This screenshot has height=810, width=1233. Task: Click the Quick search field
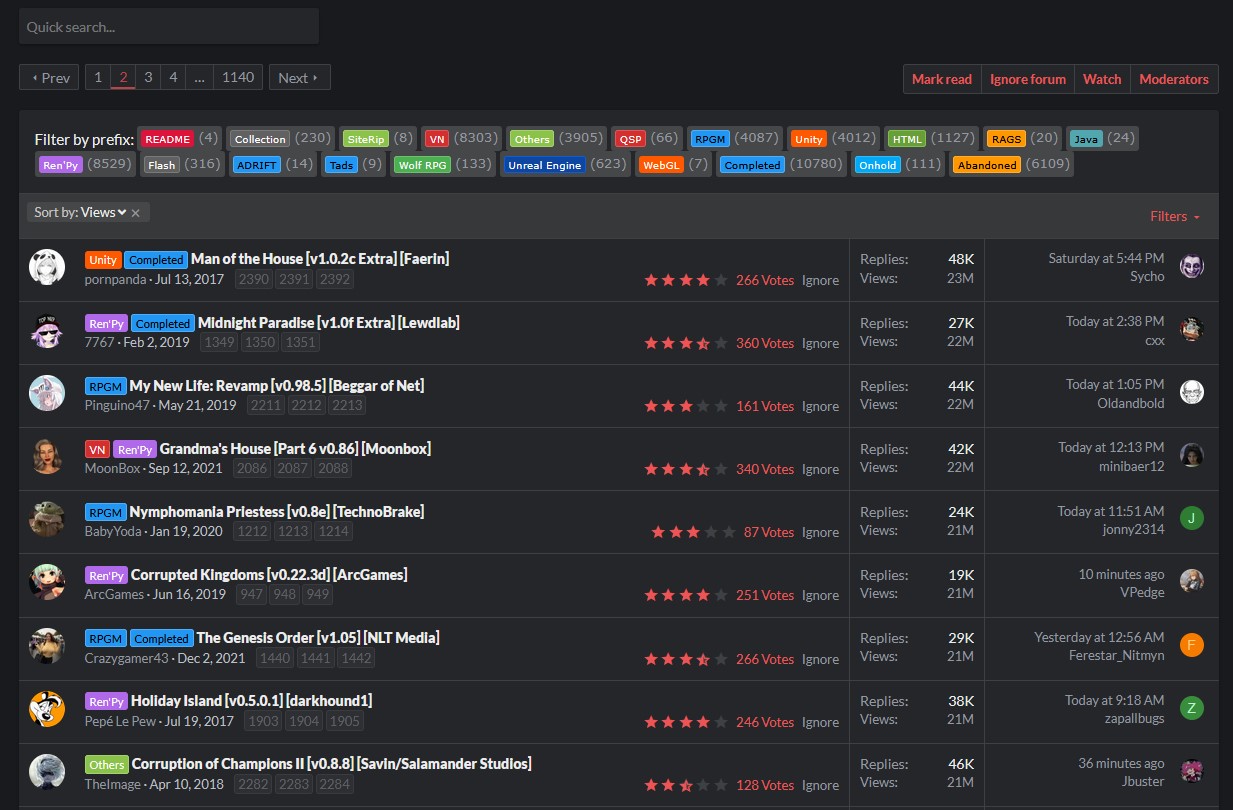[169, 27]
